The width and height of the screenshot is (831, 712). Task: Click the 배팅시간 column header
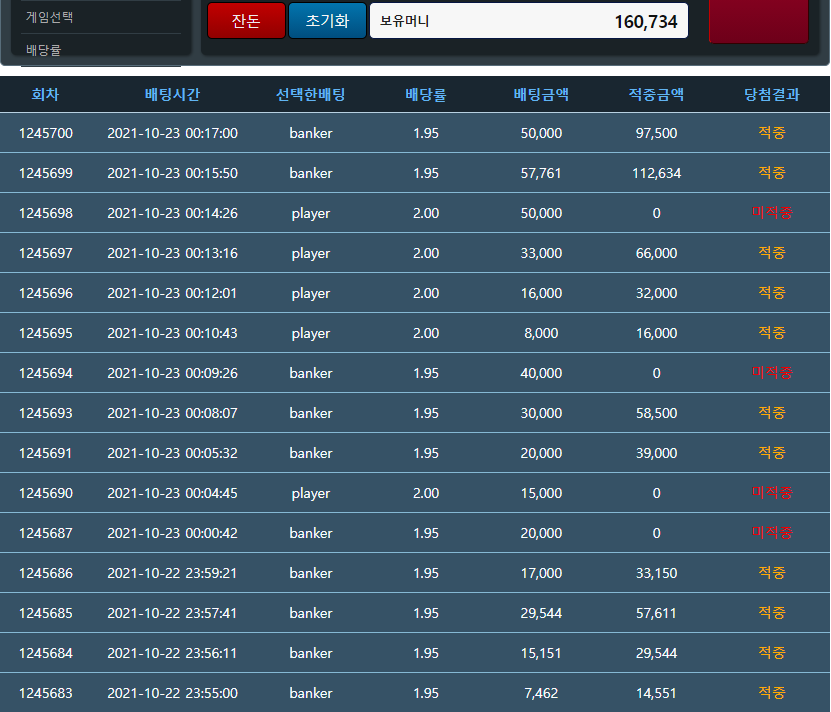pos(172,94)
